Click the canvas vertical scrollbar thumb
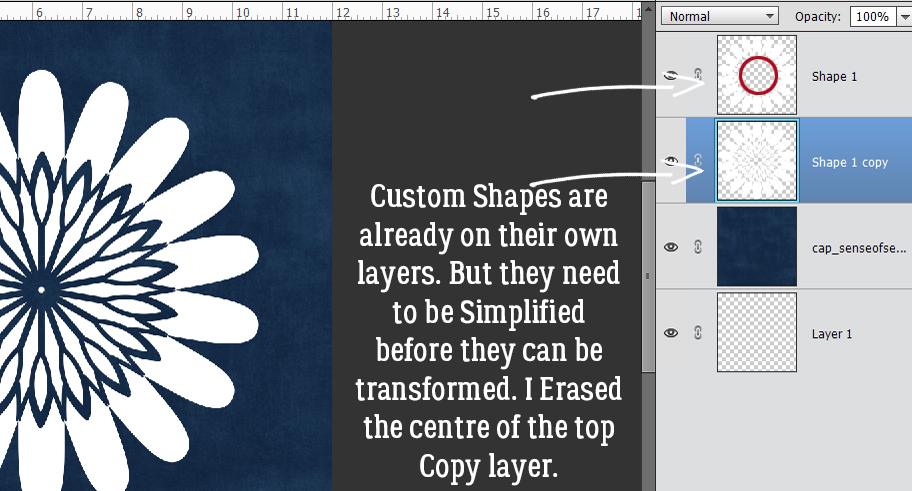Image resolution: width=912 pixels, height=491 pixels. point(648,276)
